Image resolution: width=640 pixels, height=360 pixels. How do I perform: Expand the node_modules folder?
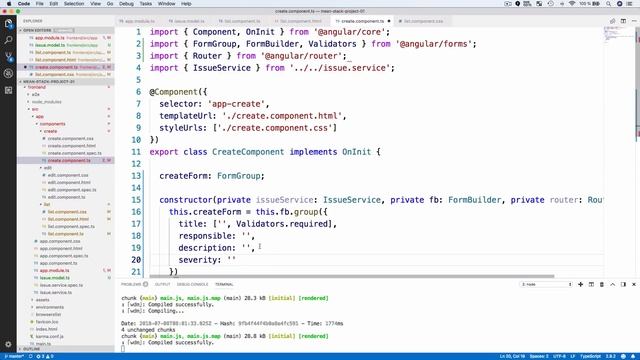pyautogui.click(x=46, y=102)
